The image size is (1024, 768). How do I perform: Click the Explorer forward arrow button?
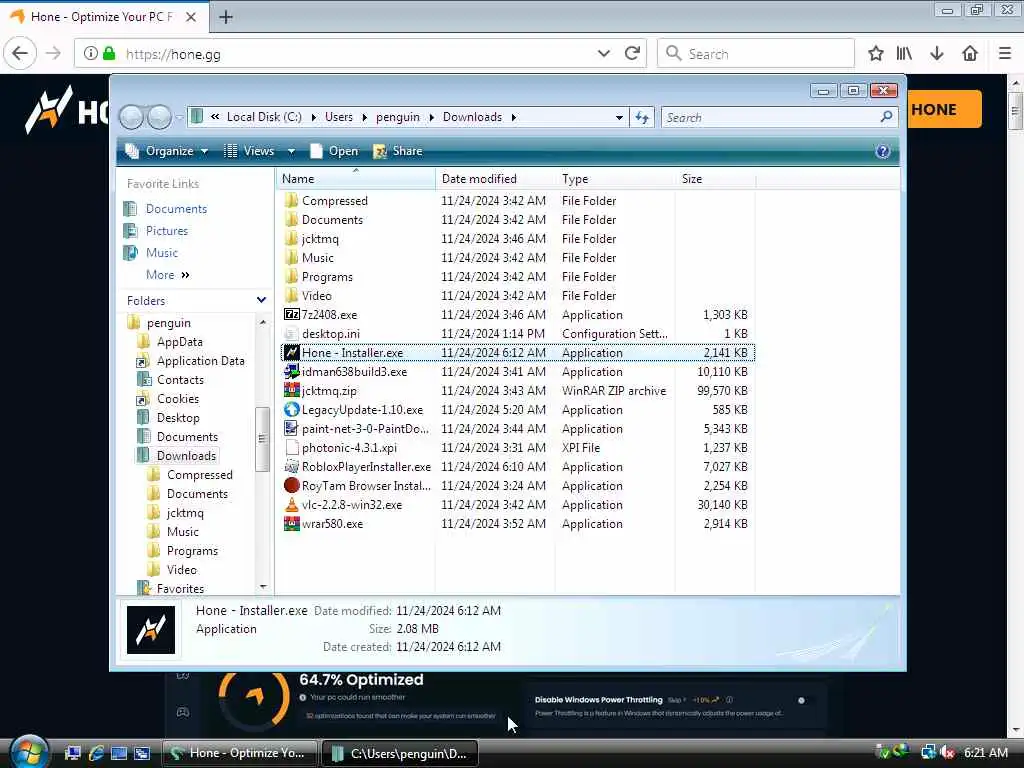coord(159,118)
